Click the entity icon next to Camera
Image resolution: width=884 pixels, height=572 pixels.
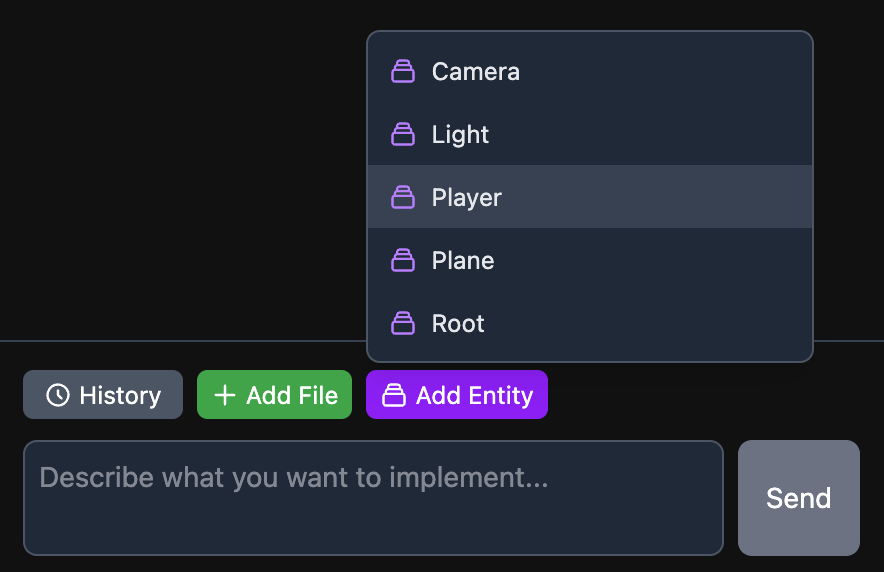tap(402, 72)
